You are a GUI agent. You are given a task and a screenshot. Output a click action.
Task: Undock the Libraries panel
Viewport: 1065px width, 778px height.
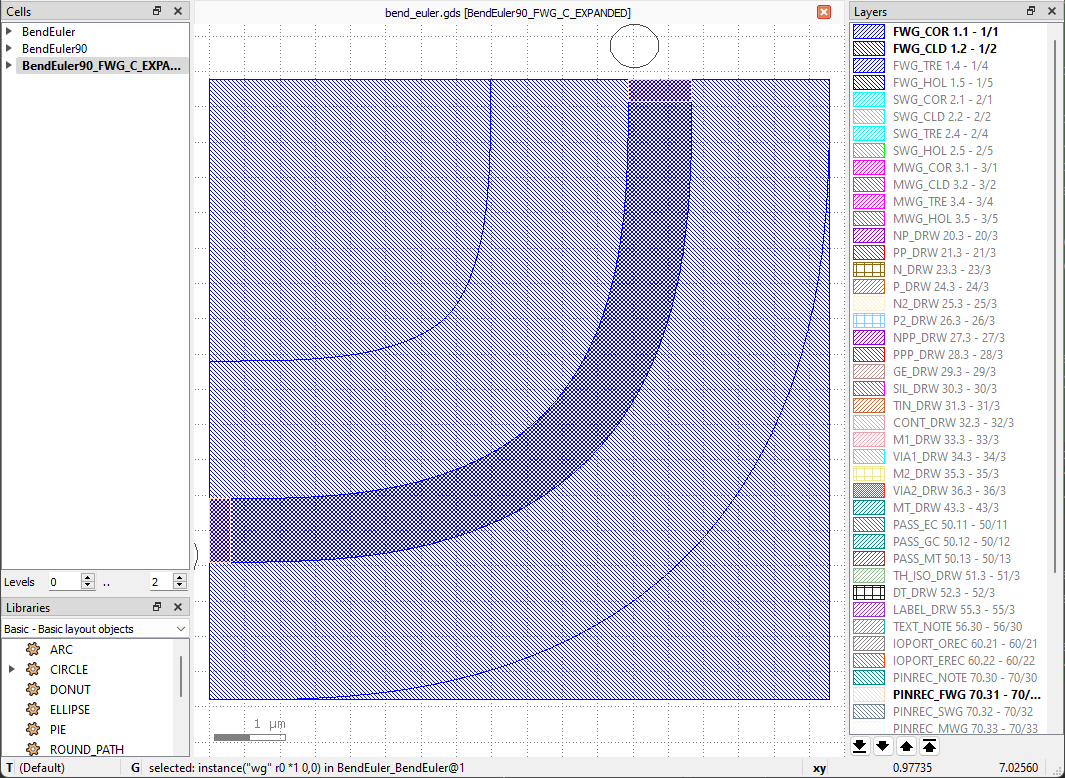pos(157,607)
